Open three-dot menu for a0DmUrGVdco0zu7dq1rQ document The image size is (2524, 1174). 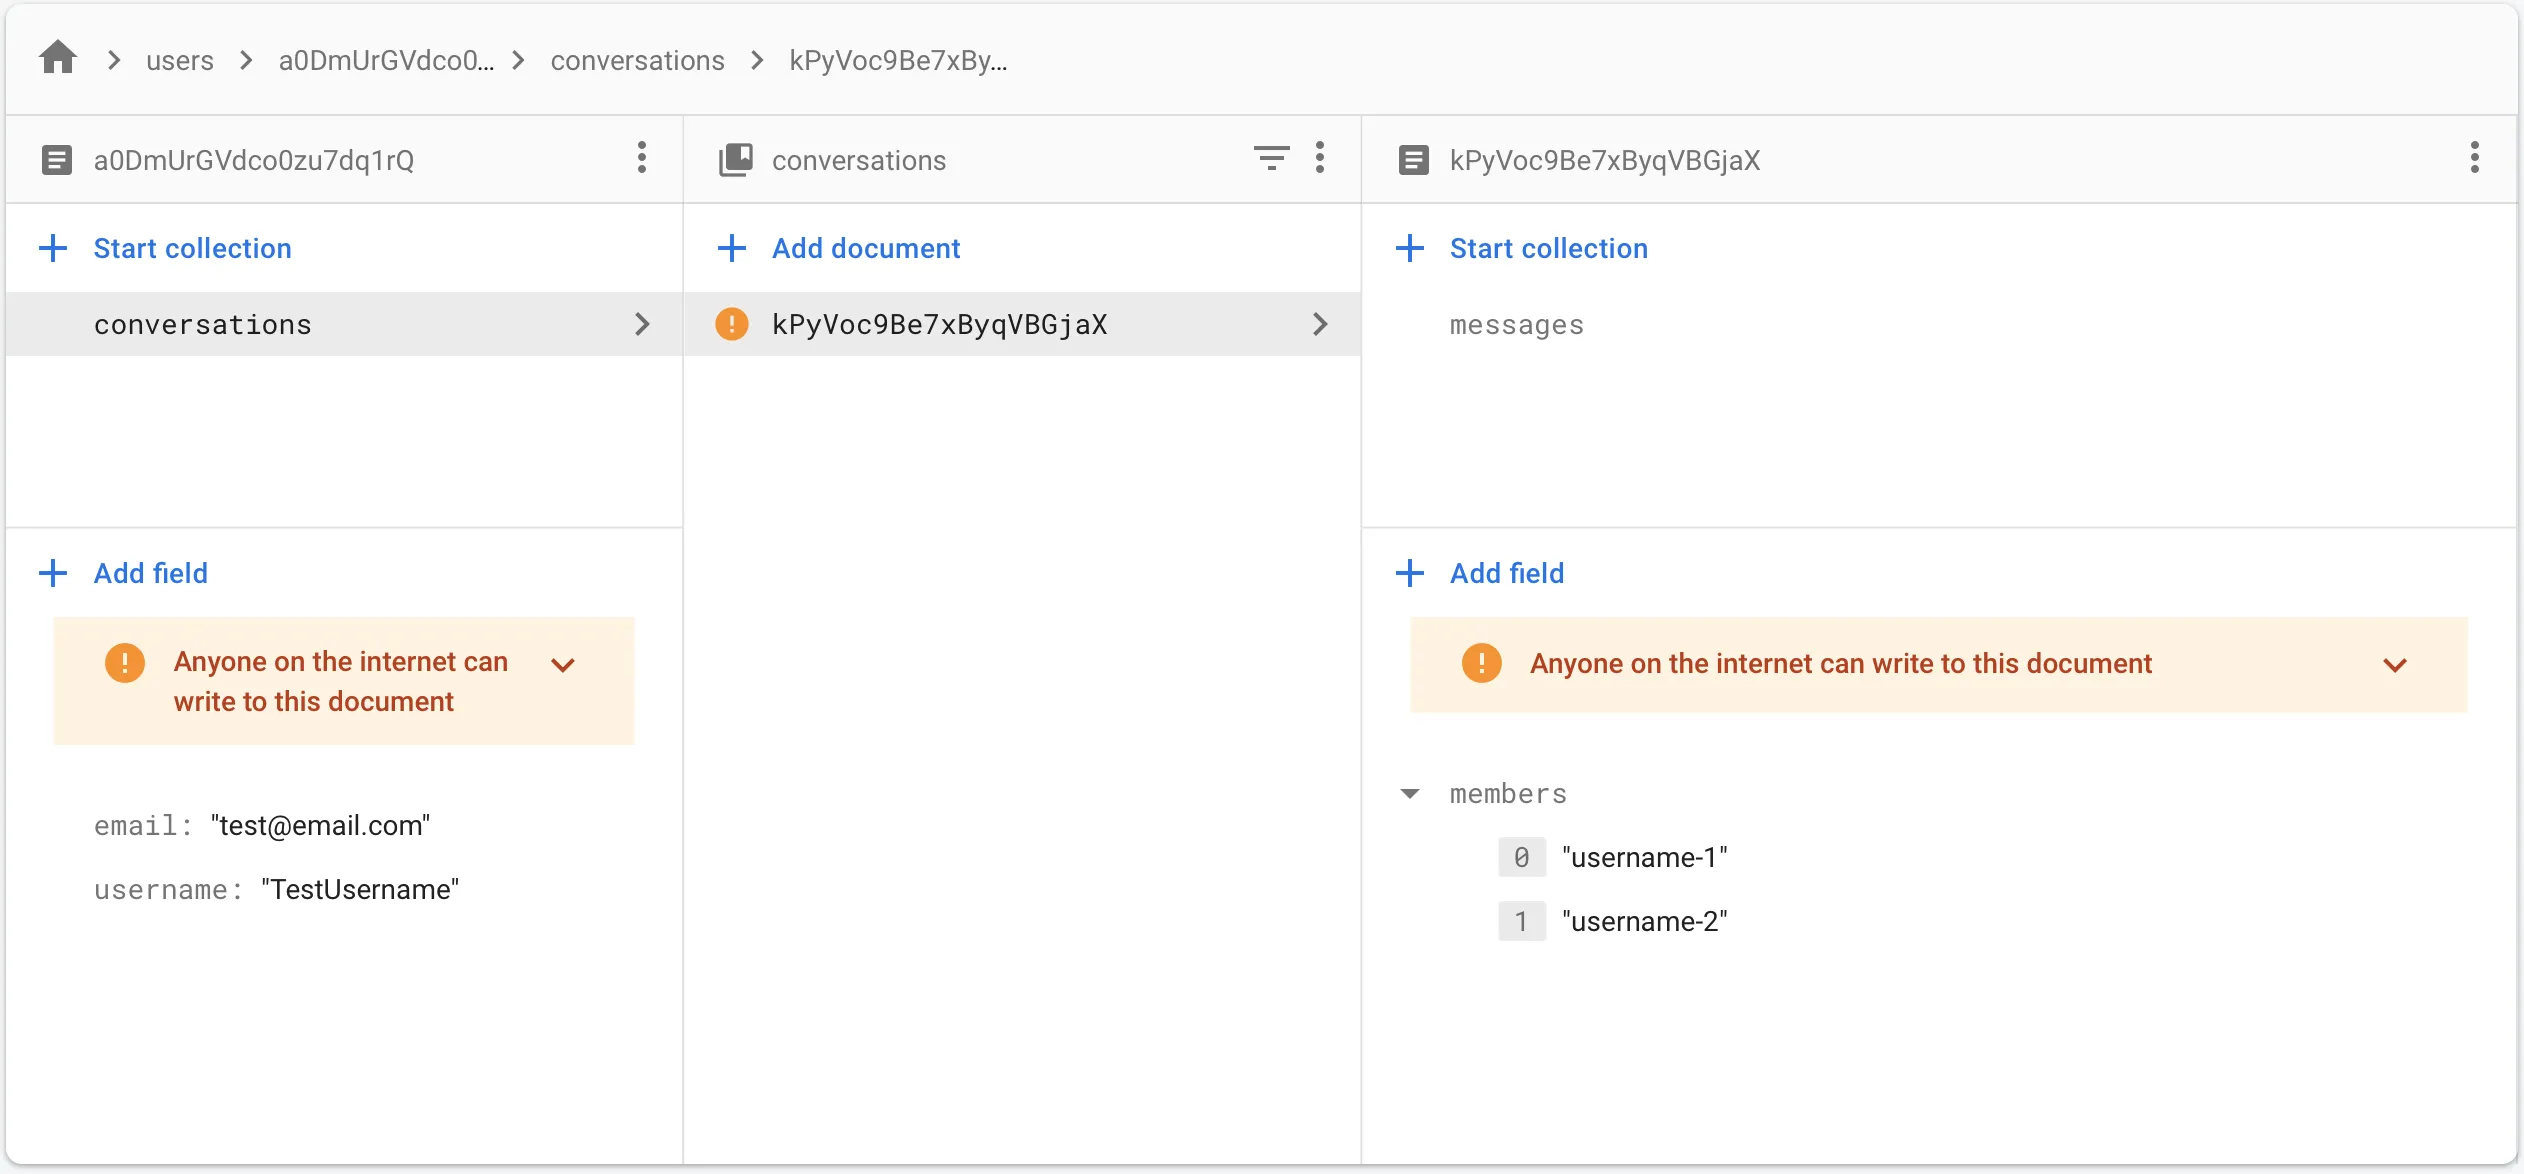(x=642, y=158)
